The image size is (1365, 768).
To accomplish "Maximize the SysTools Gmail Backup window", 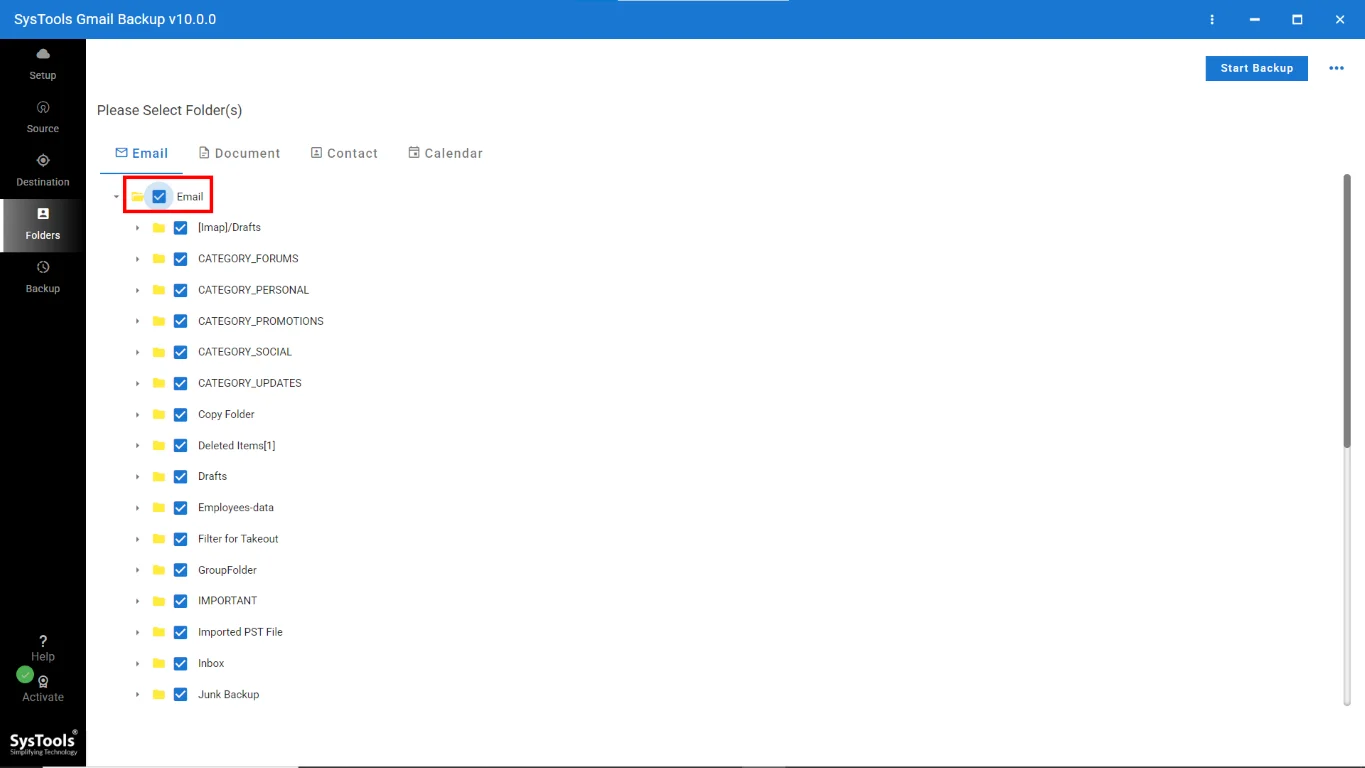I will coord(1297,19).
